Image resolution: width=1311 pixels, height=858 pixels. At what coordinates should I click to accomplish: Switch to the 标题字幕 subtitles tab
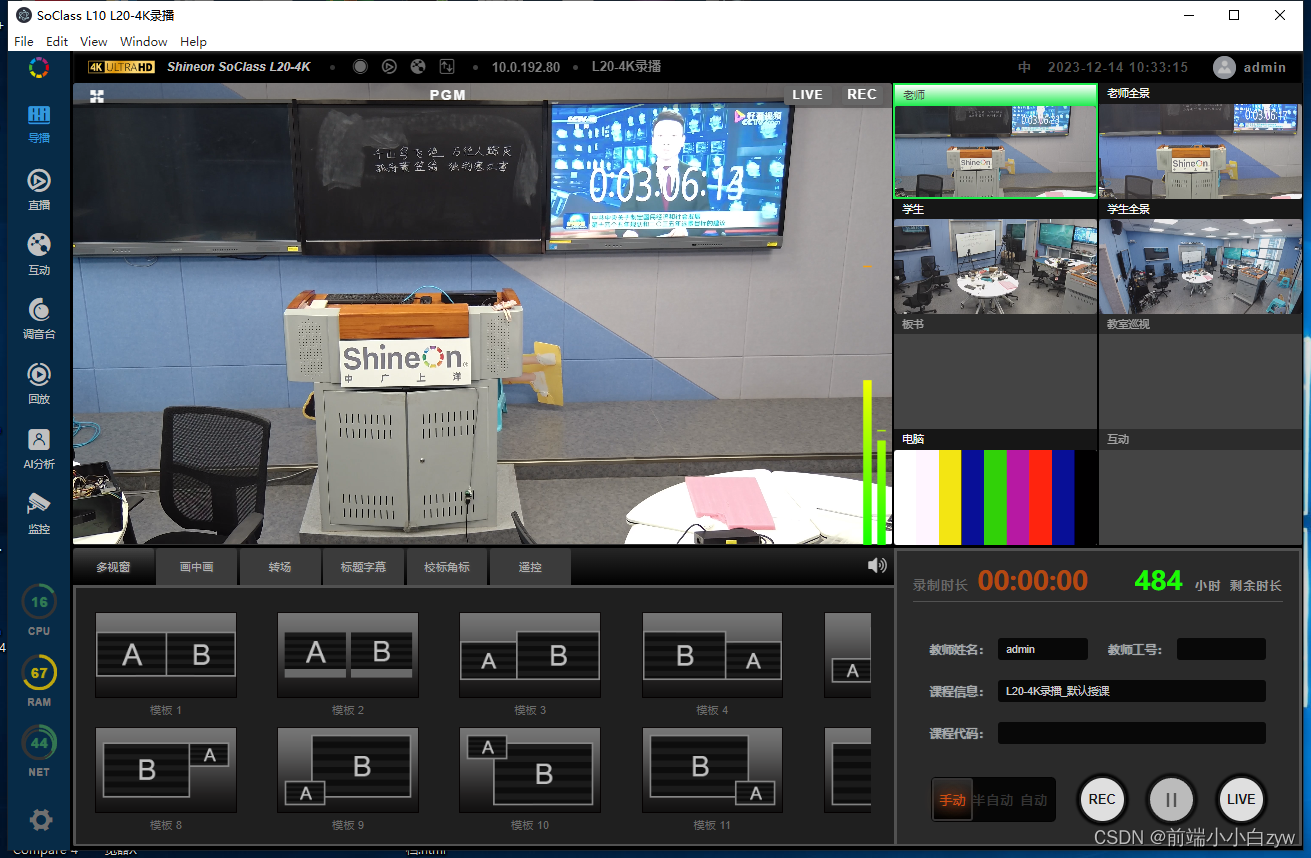(x=363, y=567)
